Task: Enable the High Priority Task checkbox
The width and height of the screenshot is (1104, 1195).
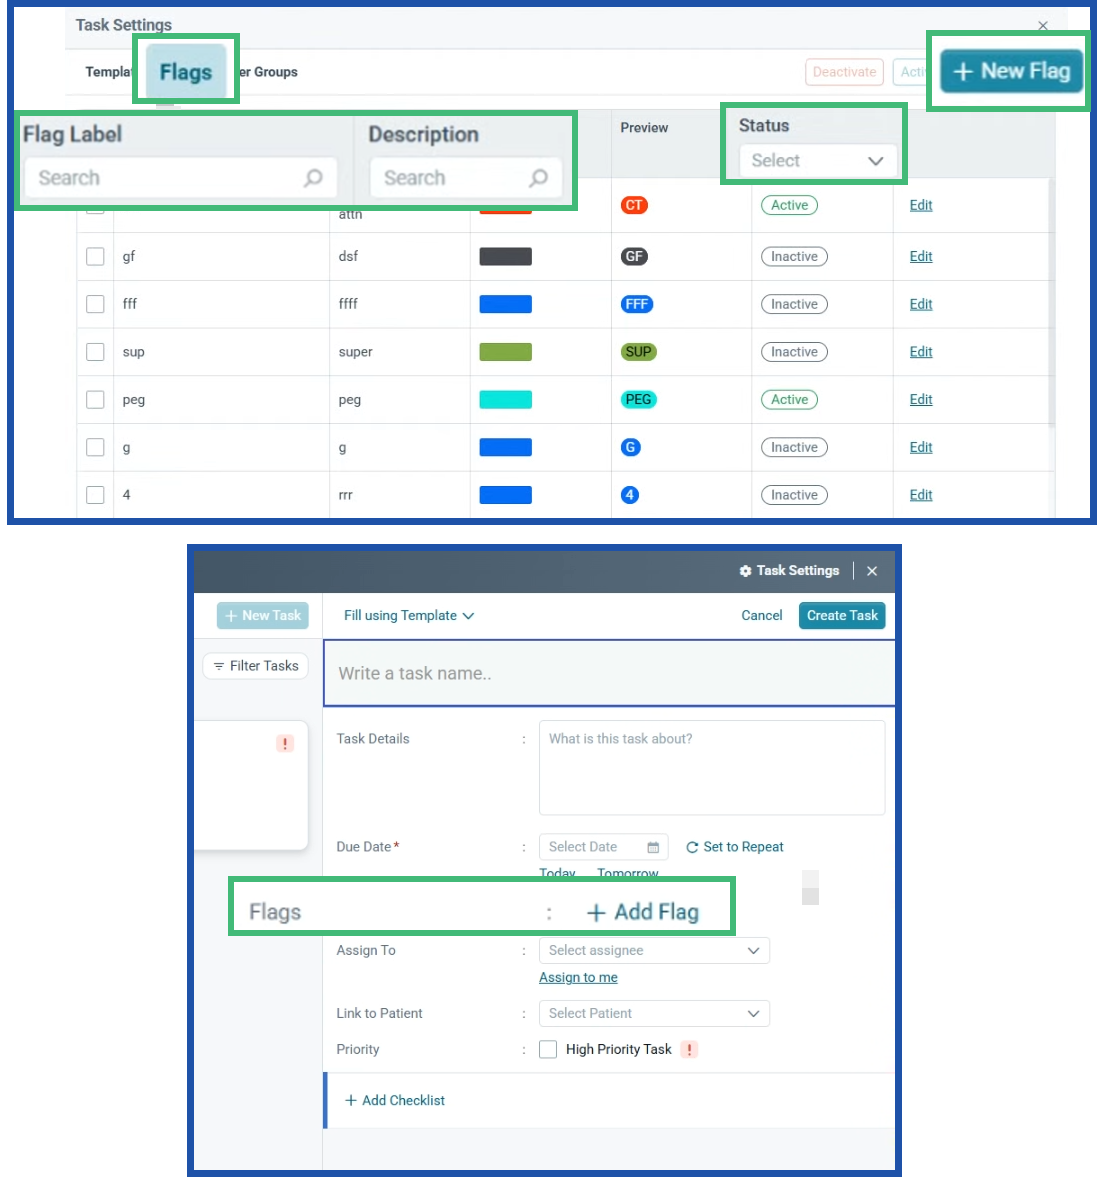Action: tap(547, 1049)
